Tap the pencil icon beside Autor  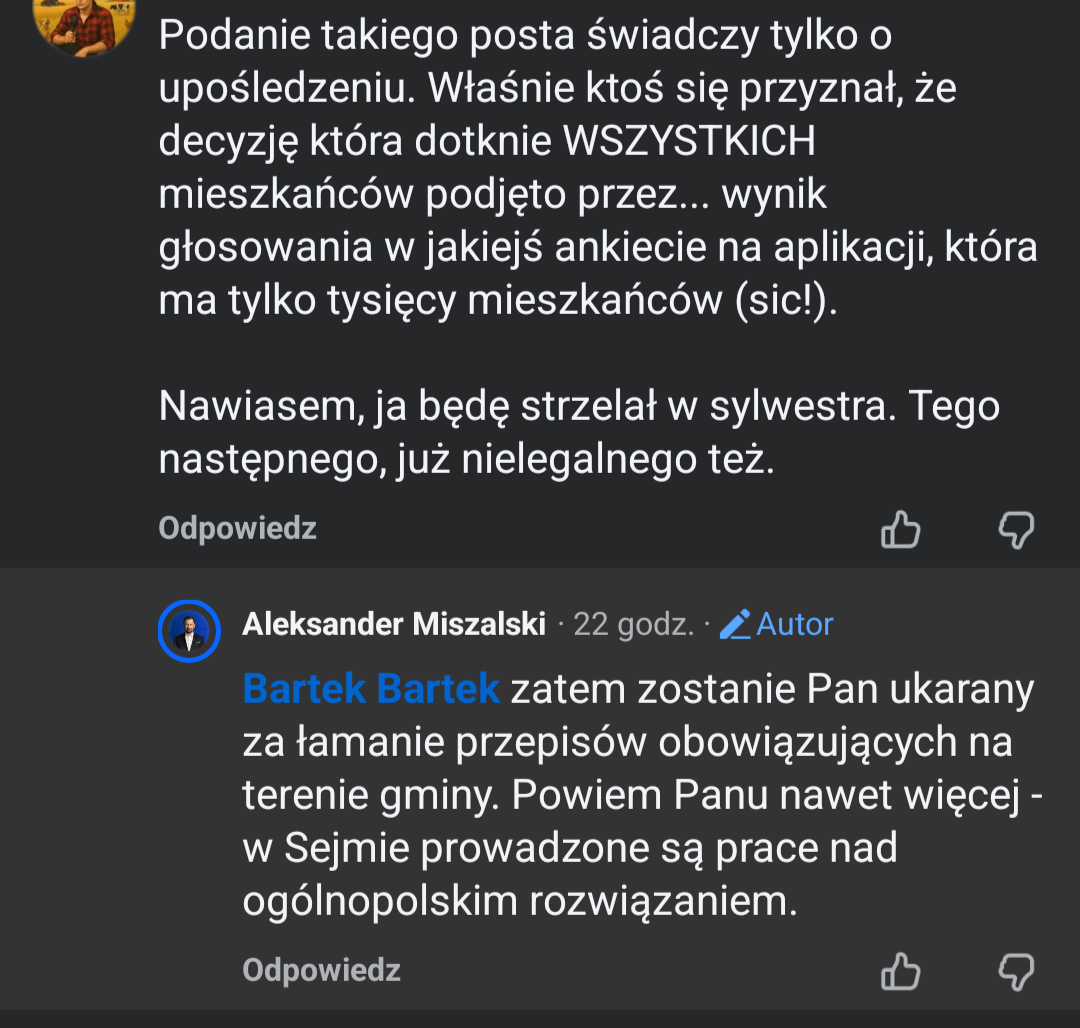pyautogui.click(x=735, y=625)
